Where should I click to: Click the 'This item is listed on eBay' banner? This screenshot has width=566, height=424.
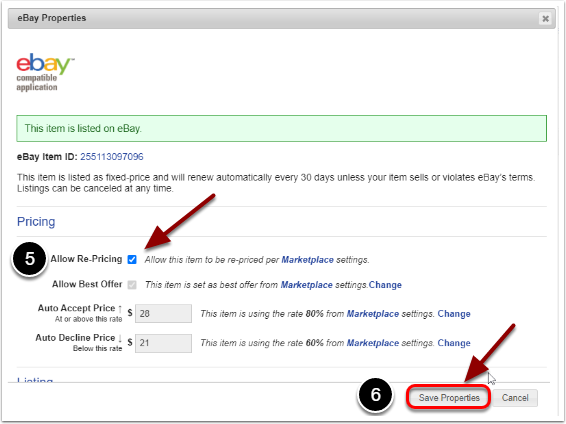coord(282,128)
